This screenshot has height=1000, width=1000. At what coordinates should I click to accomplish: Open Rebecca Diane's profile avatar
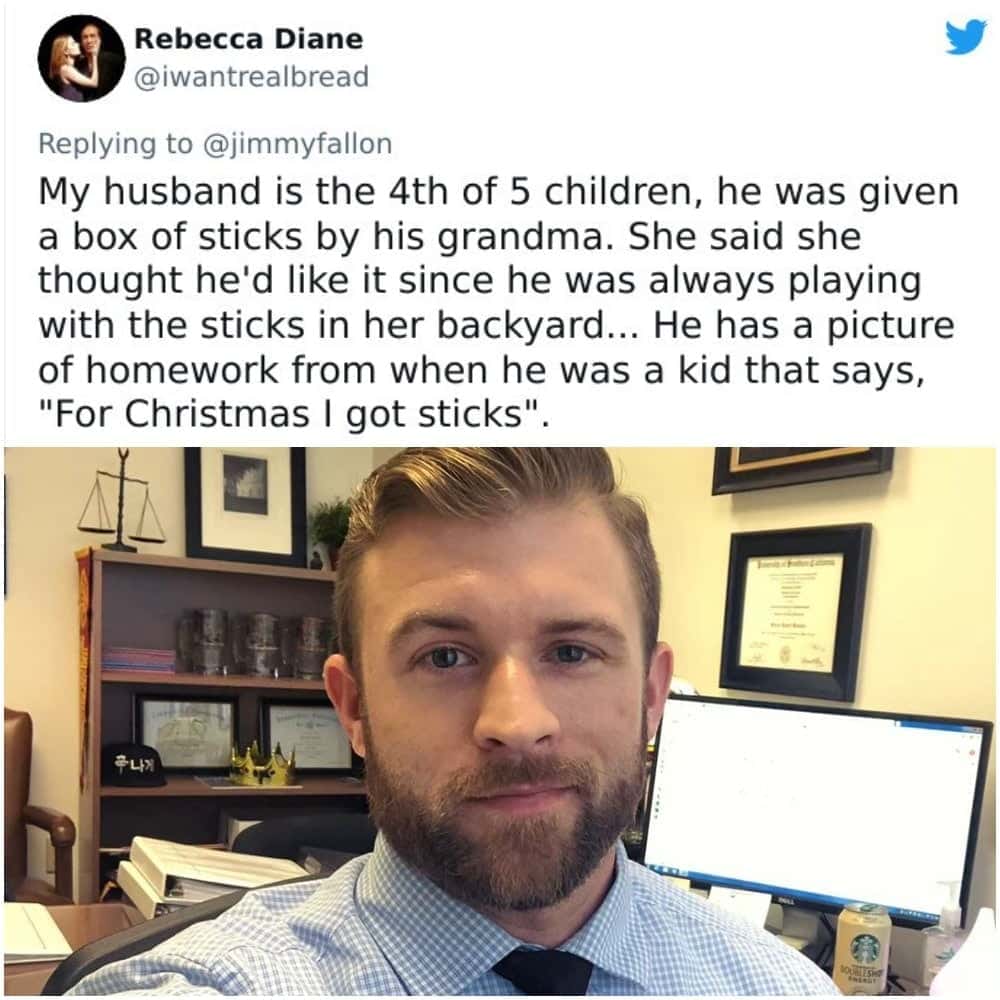[82, 59]
